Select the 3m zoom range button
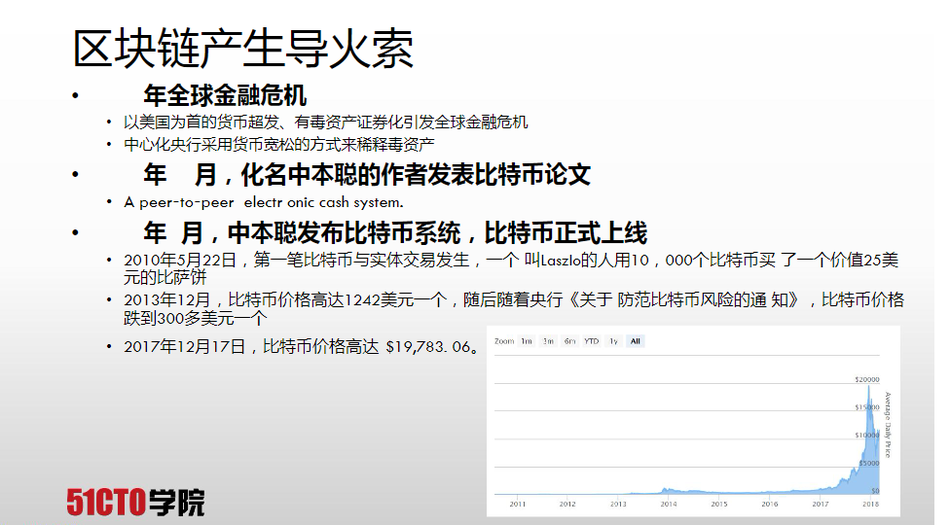This screenshot has height=525, width=950. pos(548,341)
